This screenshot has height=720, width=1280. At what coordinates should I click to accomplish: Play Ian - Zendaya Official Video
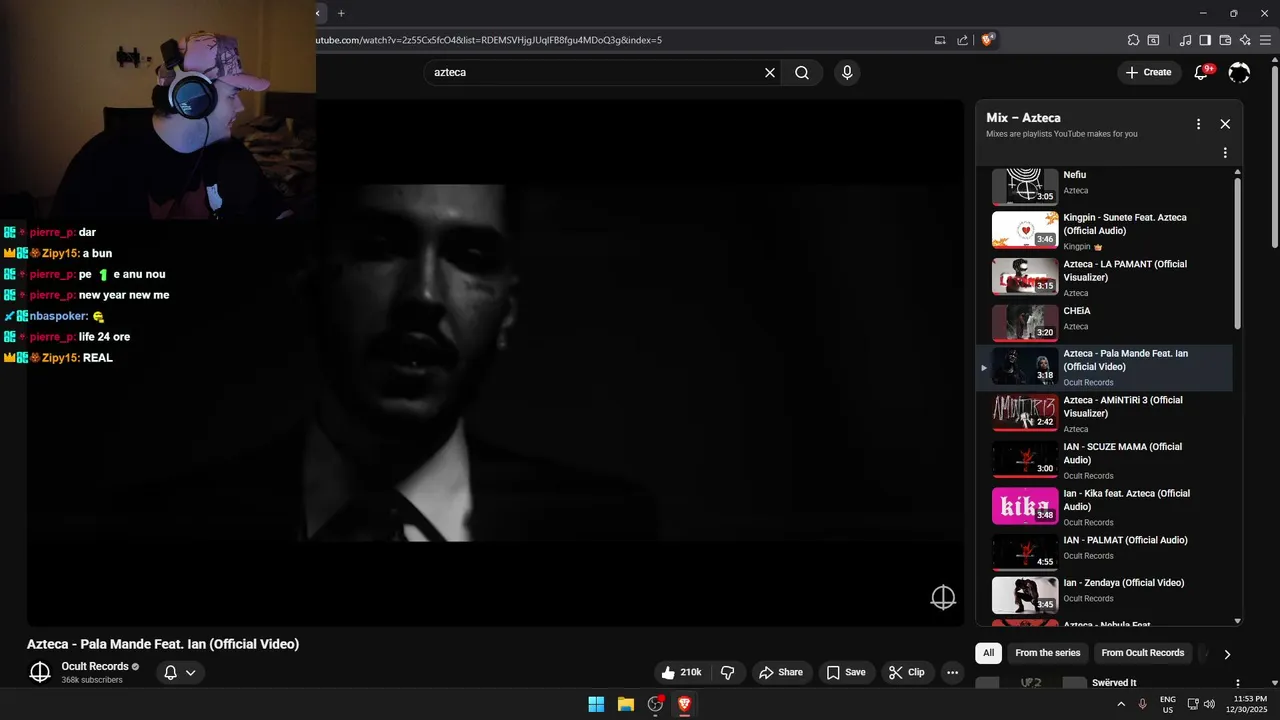coord(1104,595)
